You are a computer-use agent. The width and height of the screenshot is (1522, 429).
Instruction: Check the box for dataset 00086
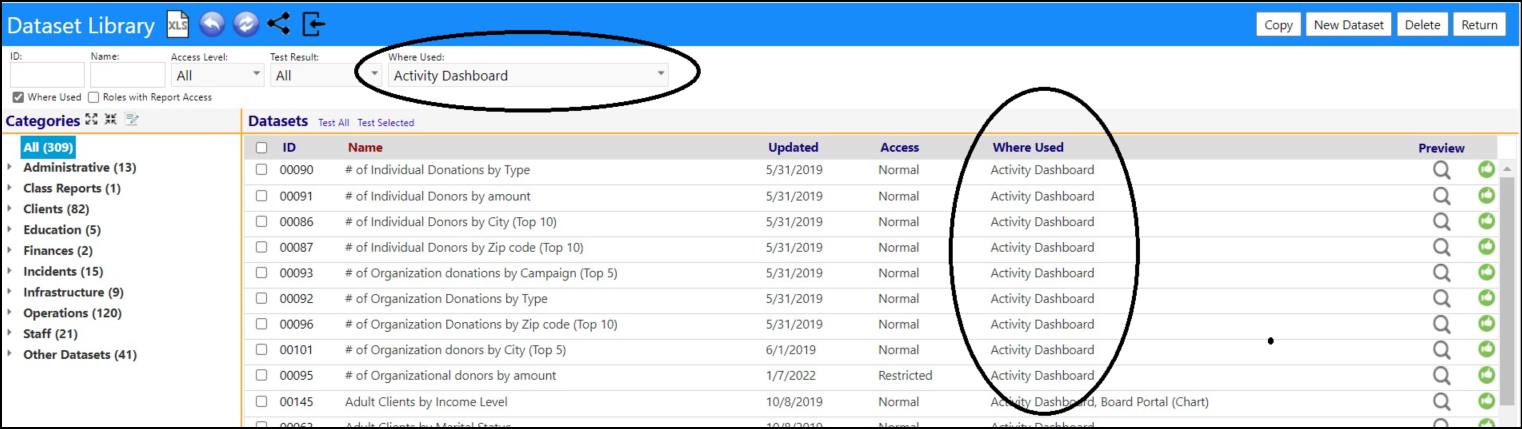point(261,222)
